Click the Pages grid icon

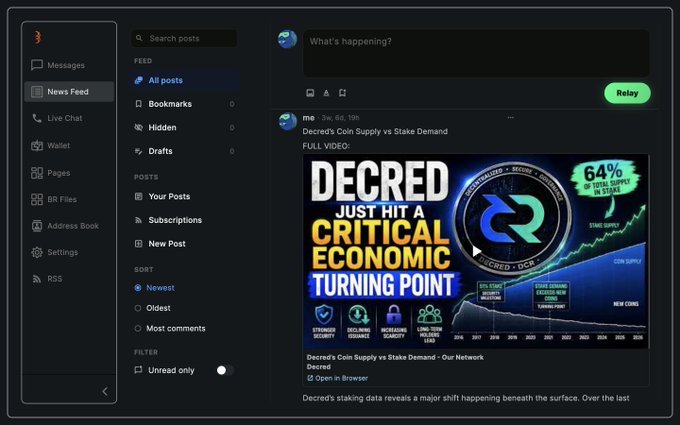(37, 173)
